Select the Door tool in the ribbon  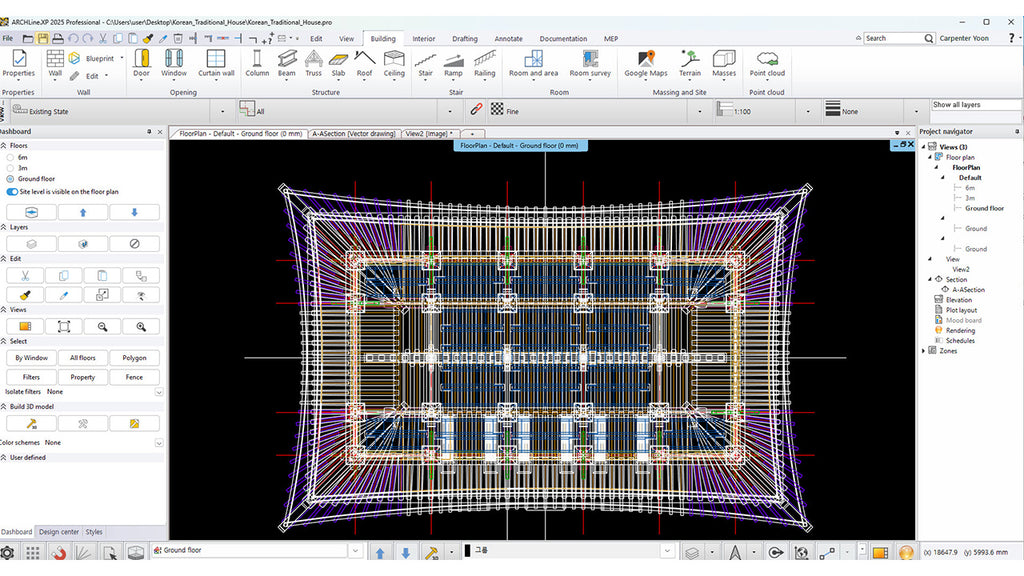[142, 63]
